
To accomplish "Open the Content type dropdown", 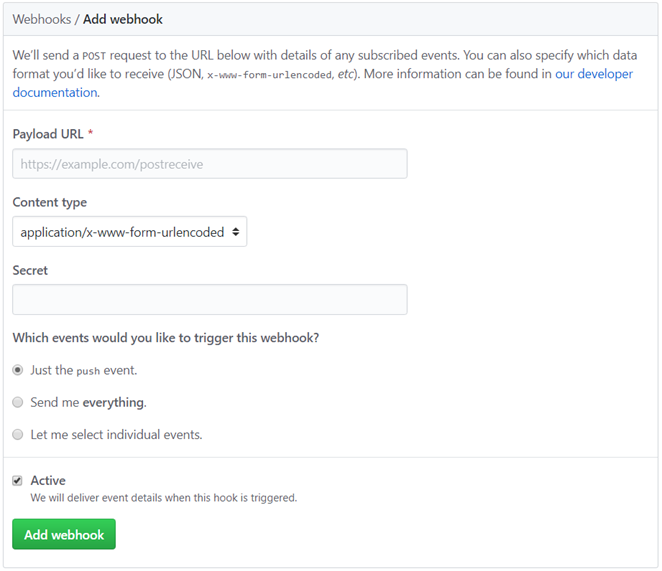I will (129, 232).
